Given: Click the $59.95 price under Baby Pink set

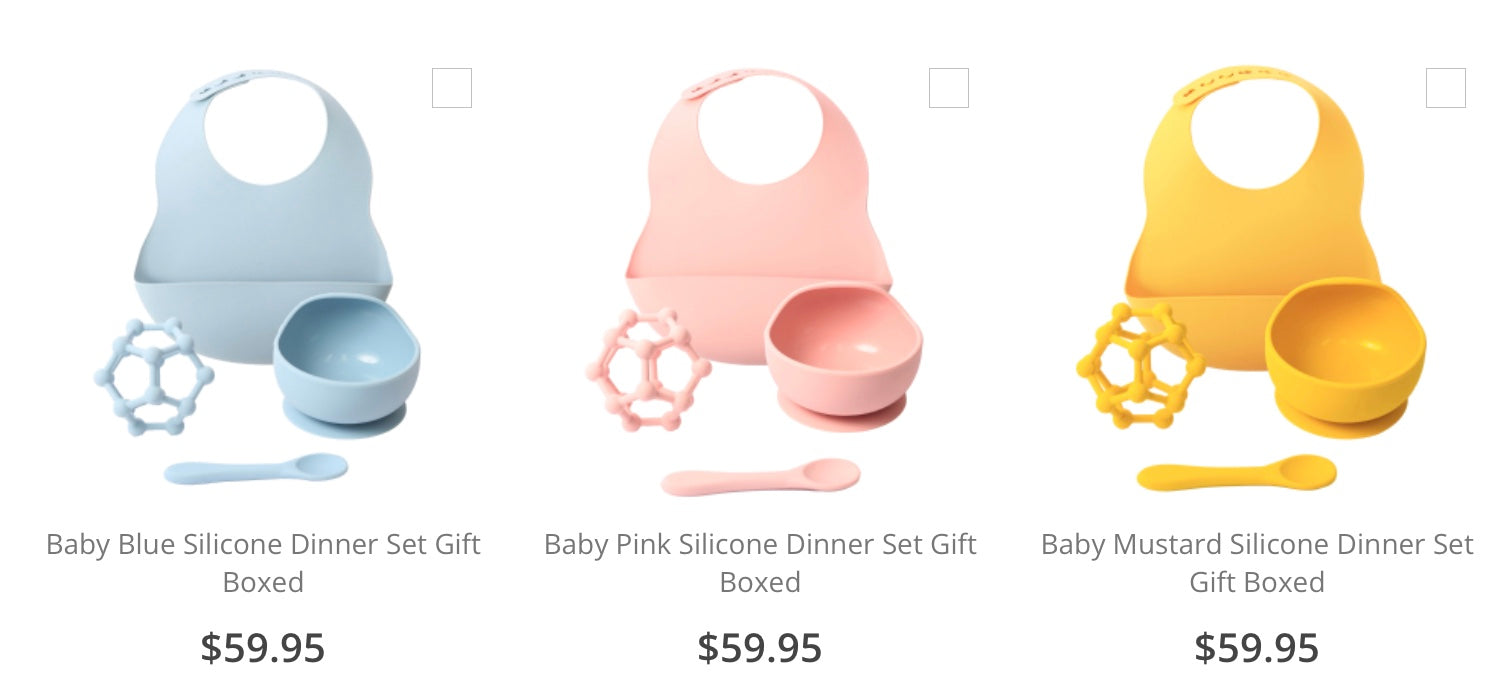Looking at the screenshot, I should click(x=760, y=648).
